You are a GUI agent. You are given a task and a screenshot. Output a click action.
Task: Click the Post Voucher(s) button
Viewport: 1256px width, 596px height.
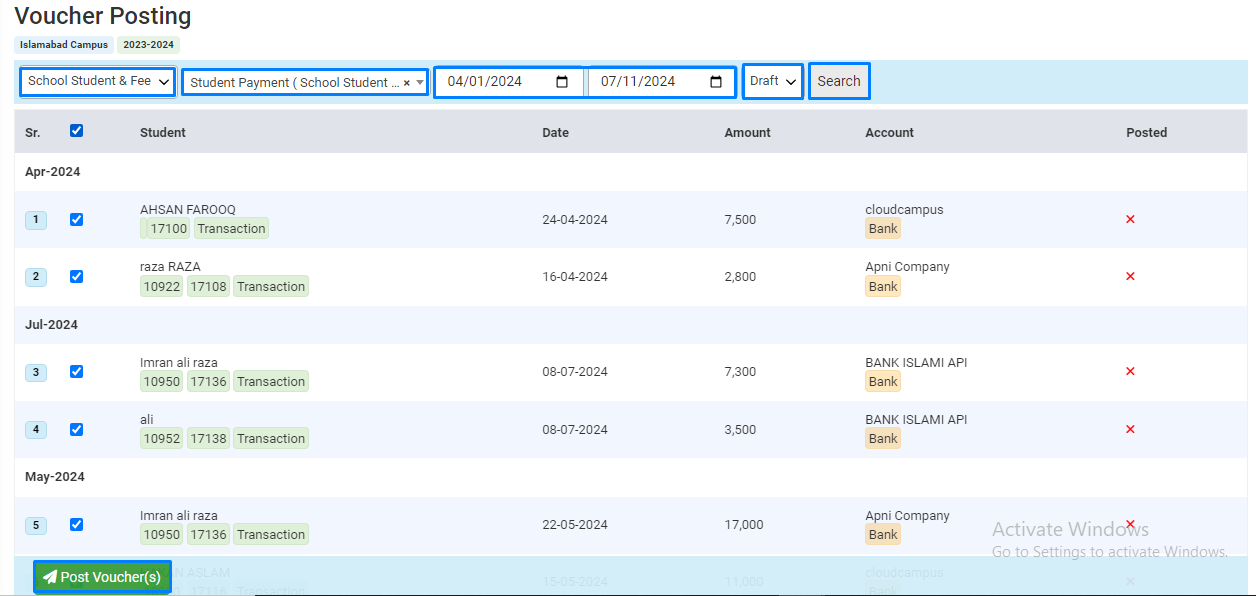click(x=102, y=577)
